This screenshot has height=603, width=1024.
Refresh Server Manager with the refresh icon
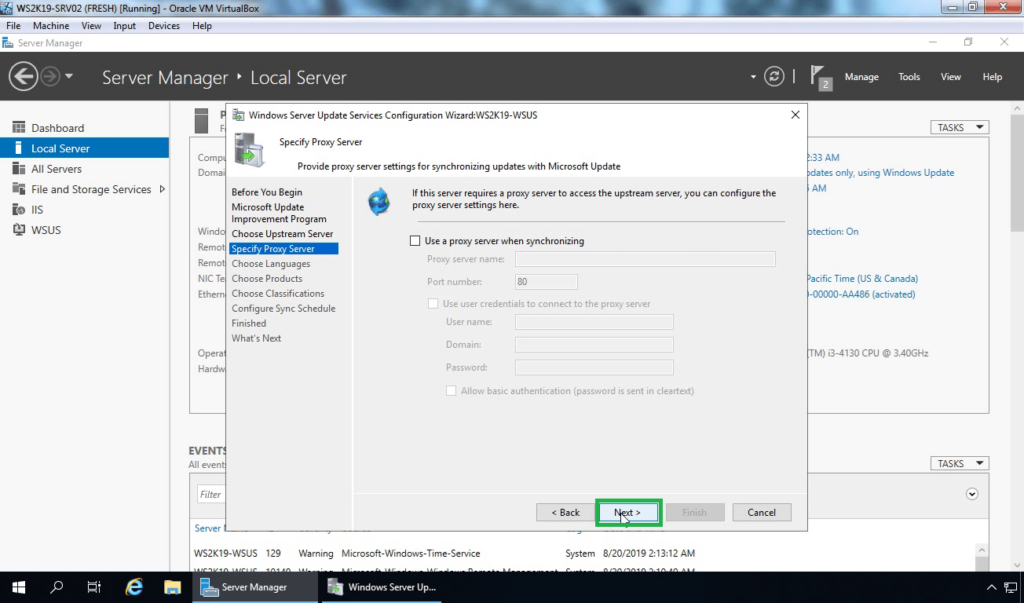coord(774,76)
